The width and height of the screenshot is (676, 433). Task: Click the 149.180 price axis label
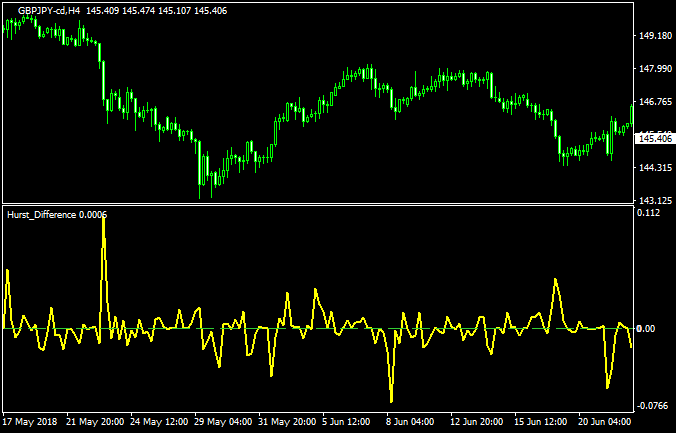click(654, 36)
